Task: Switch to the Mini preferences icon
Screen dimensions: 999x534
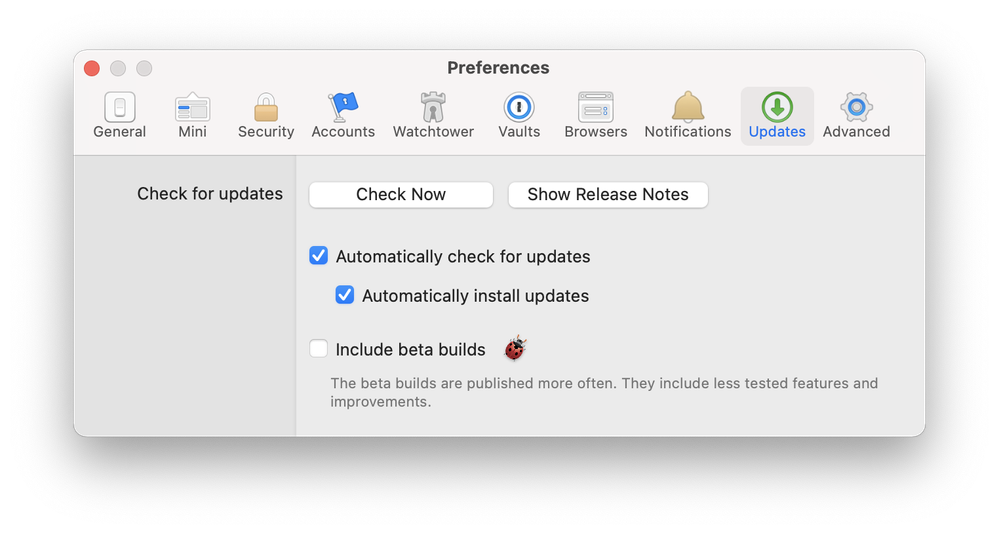Action: coord(192,116)
